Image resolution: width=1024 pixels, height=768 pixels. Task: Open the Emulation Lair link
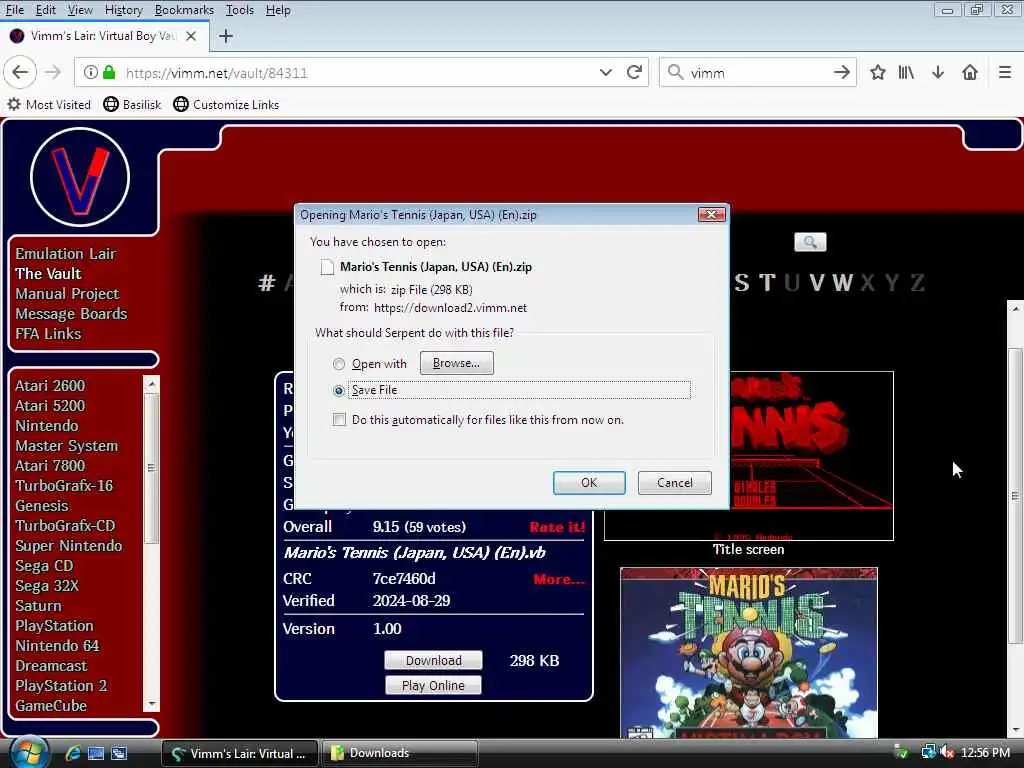point(65,253)
